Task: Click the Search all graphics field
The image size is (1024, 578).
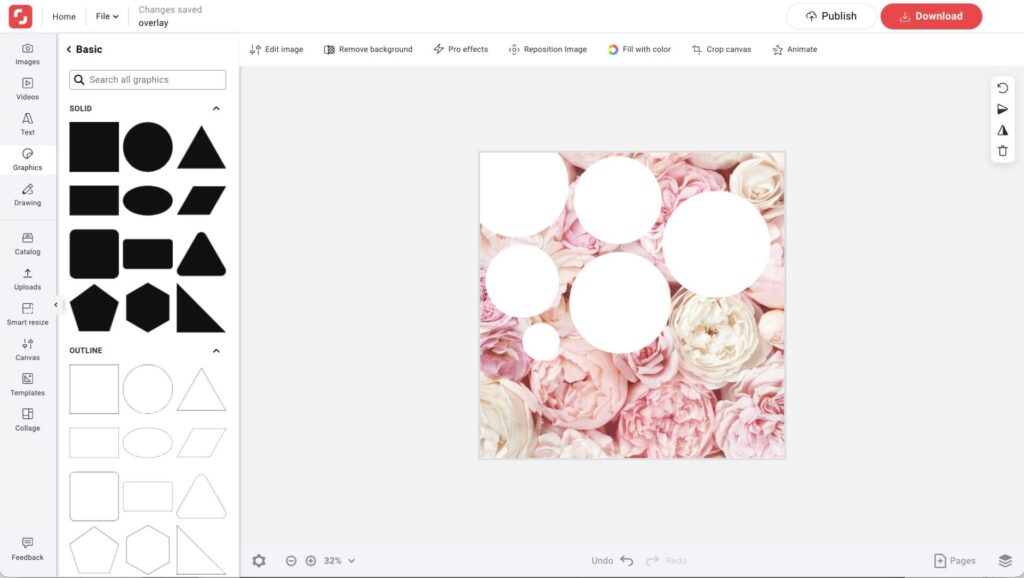Action: click(x=147, y=79)
